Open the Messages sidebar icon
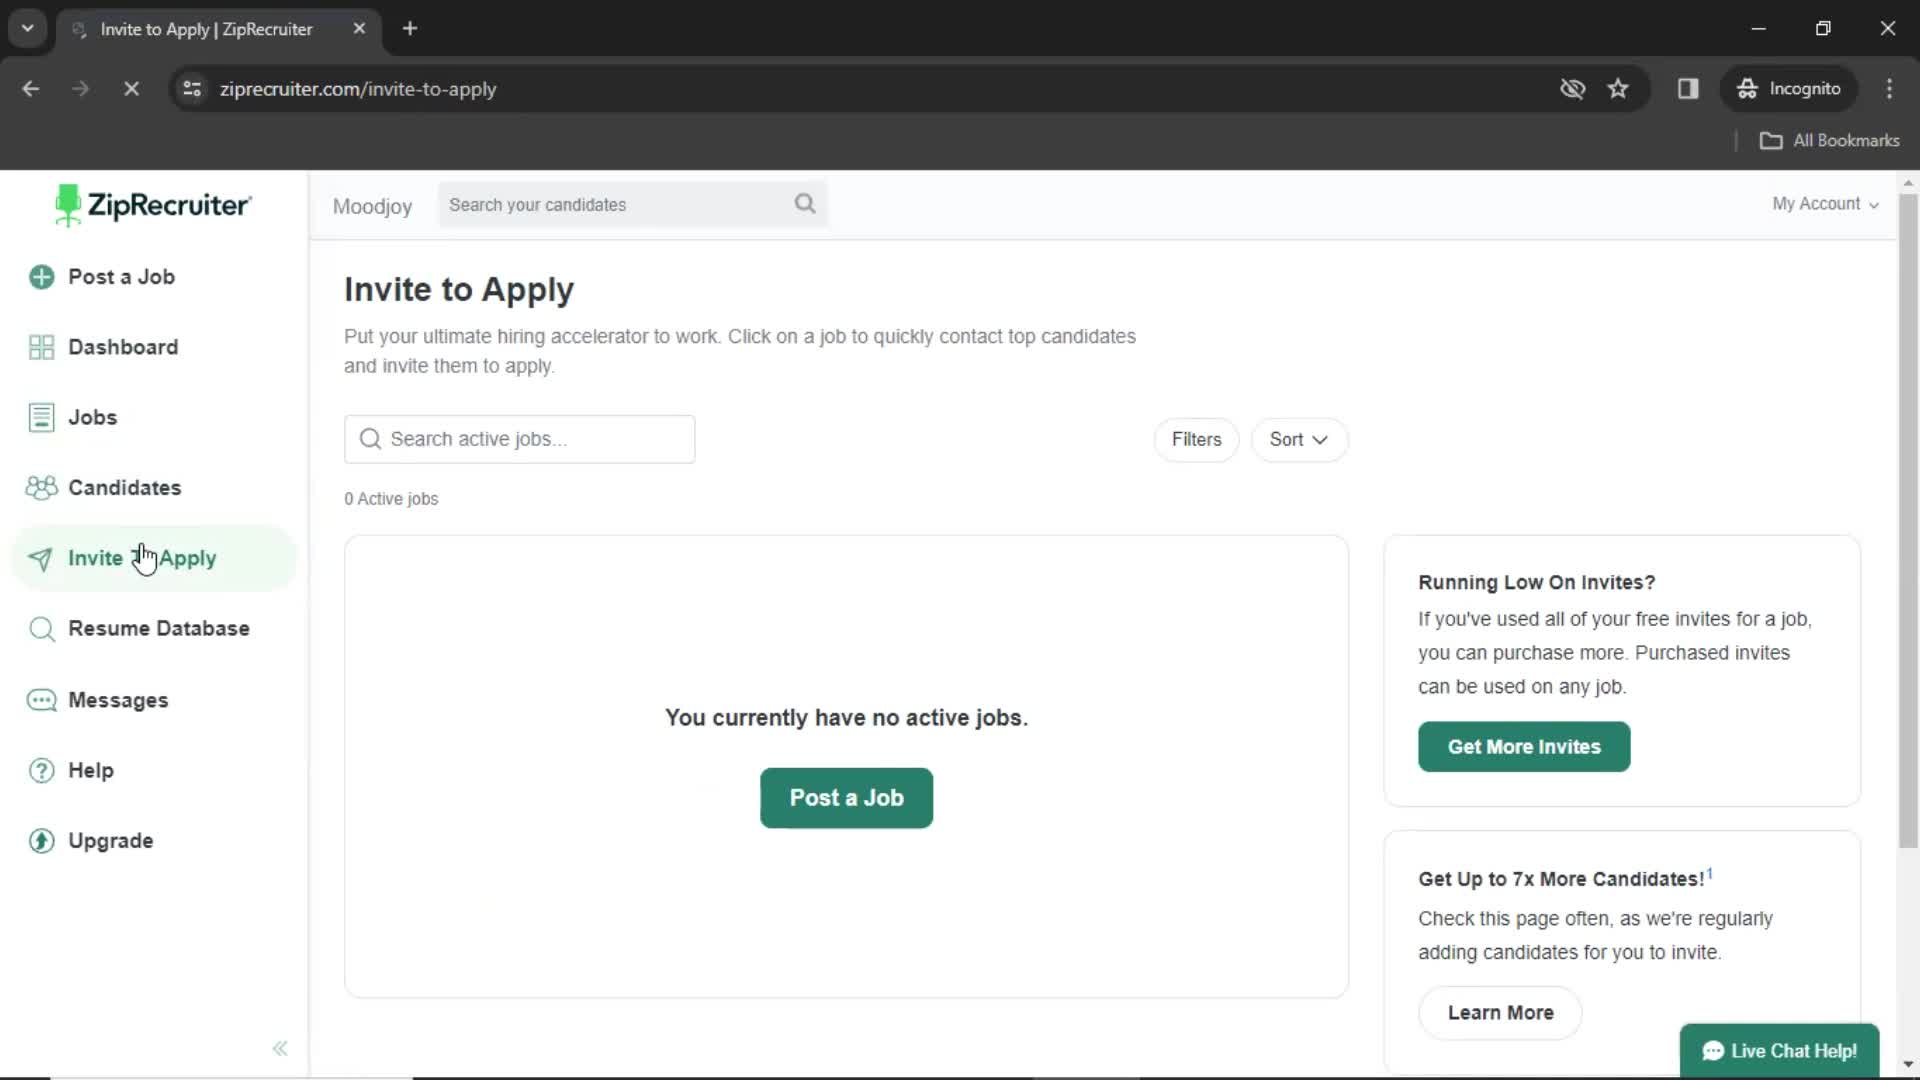 tap(41, 699)
